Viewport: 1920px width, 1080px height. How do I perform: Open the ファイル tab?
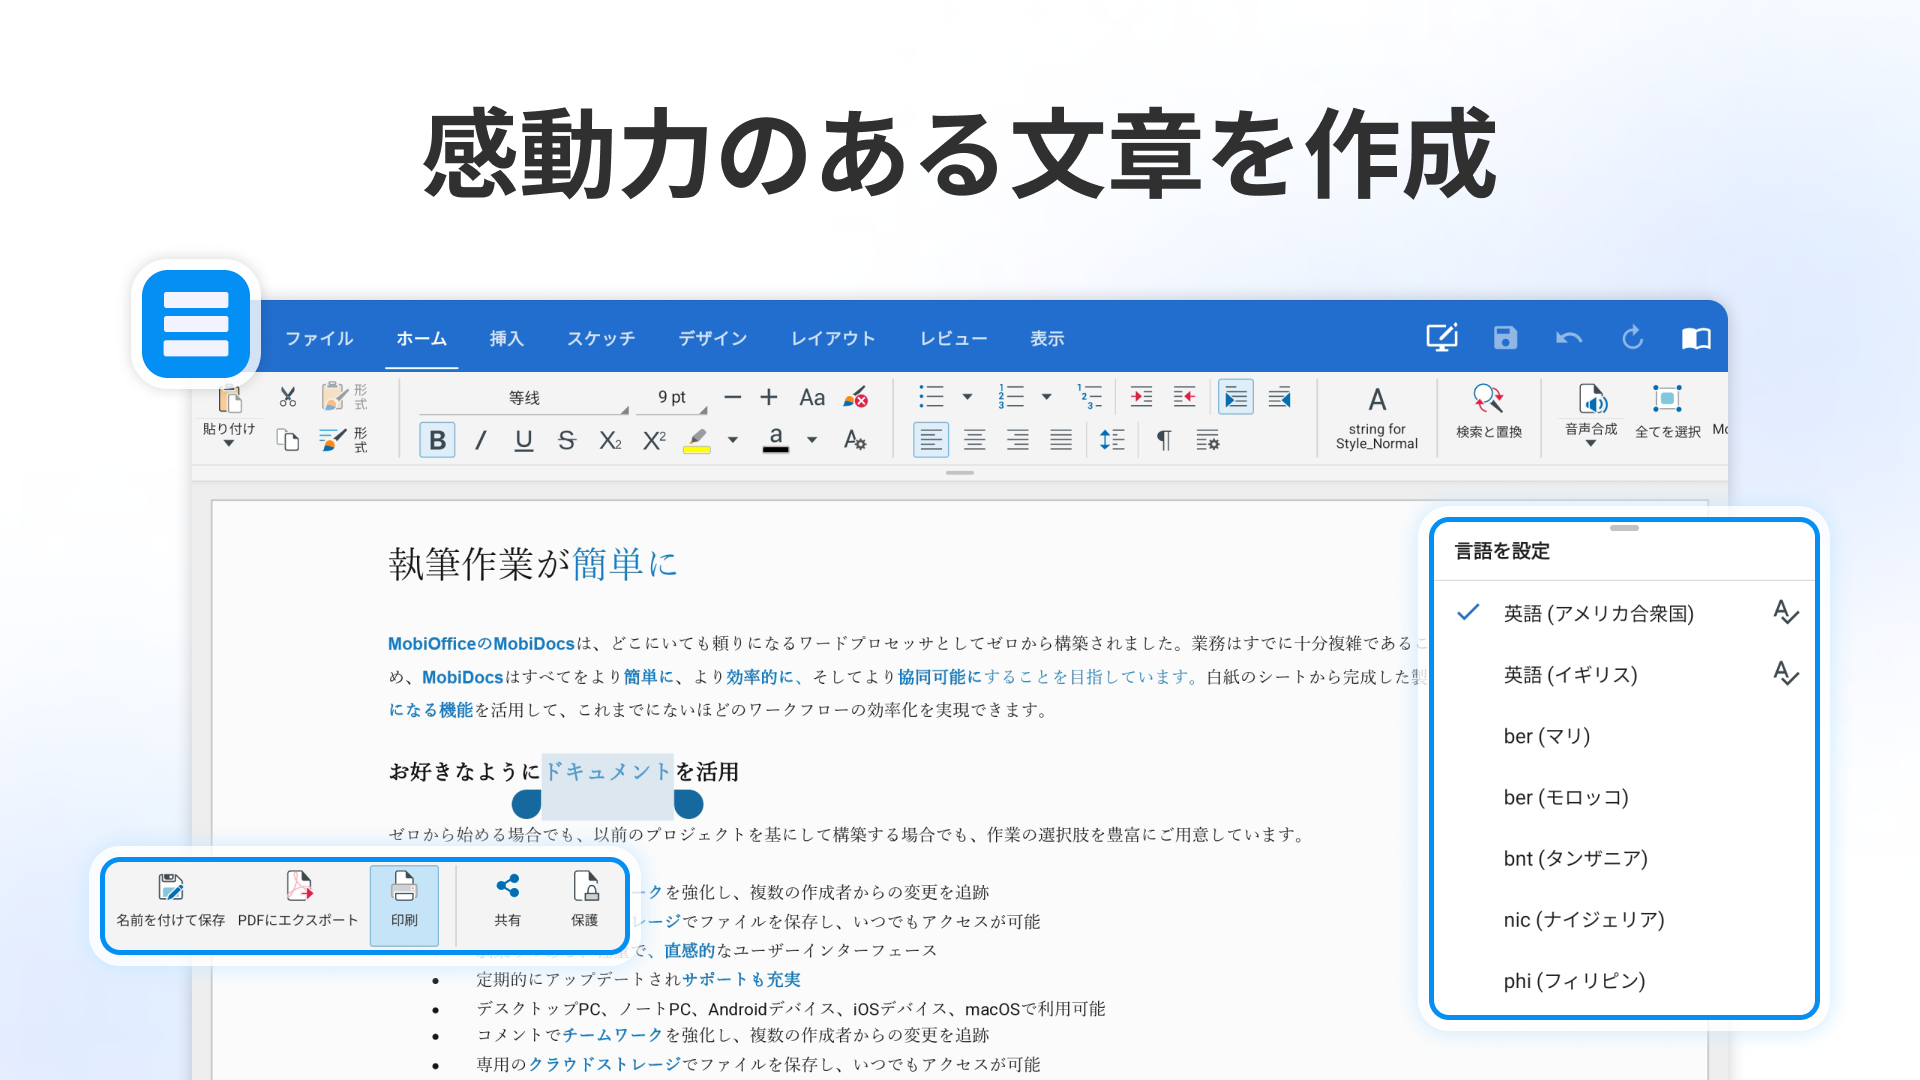coord(319,339)
